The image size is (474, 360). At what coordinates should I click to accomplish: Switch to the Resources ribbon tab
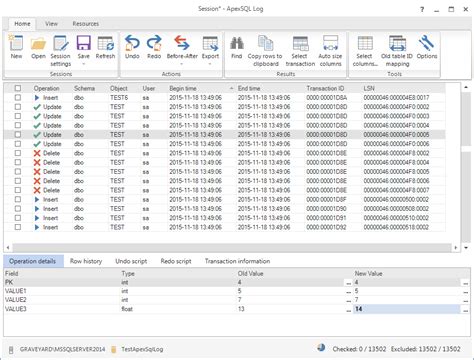[x=86, y=24]
